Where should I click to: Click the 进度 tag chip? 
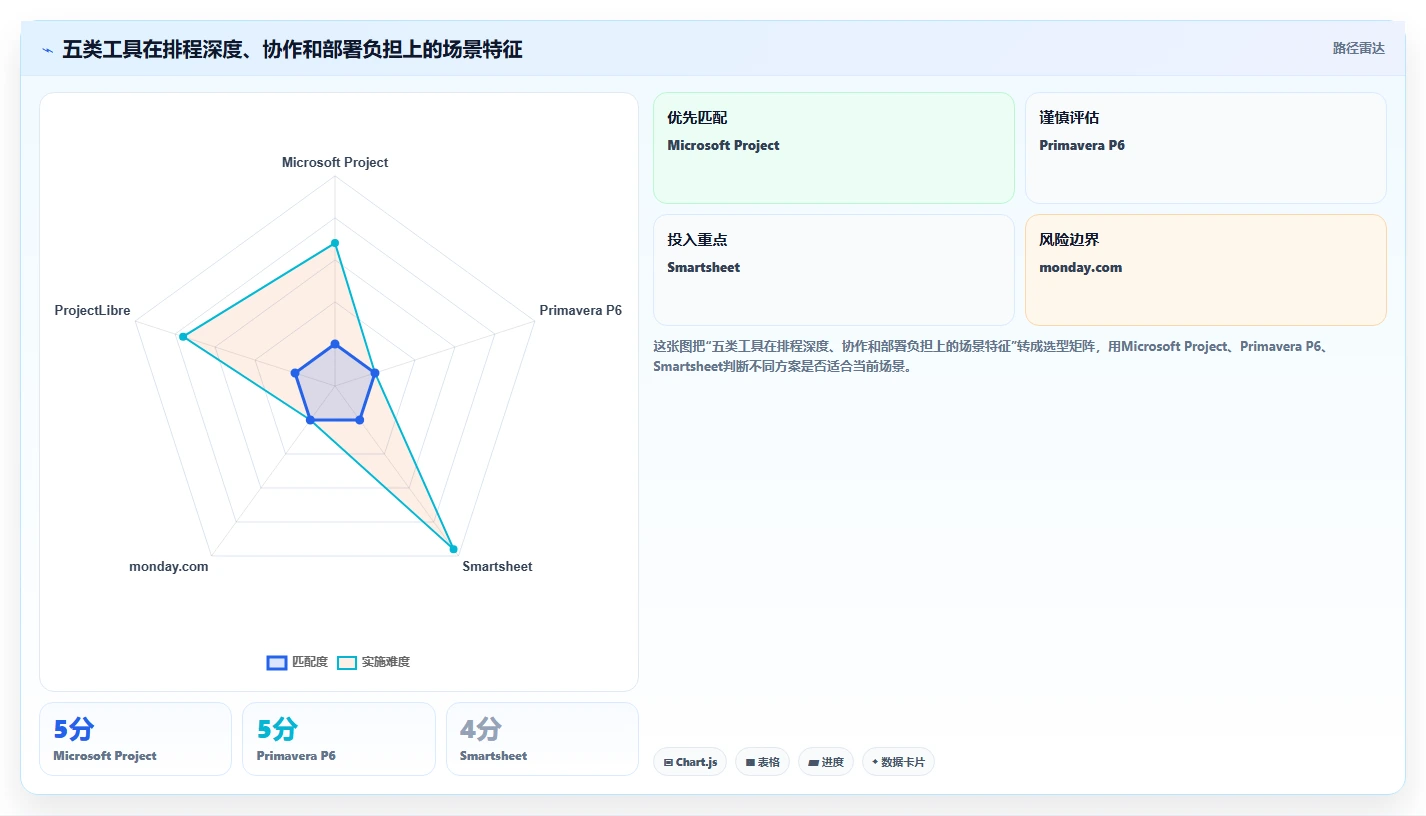pos(826,762)
